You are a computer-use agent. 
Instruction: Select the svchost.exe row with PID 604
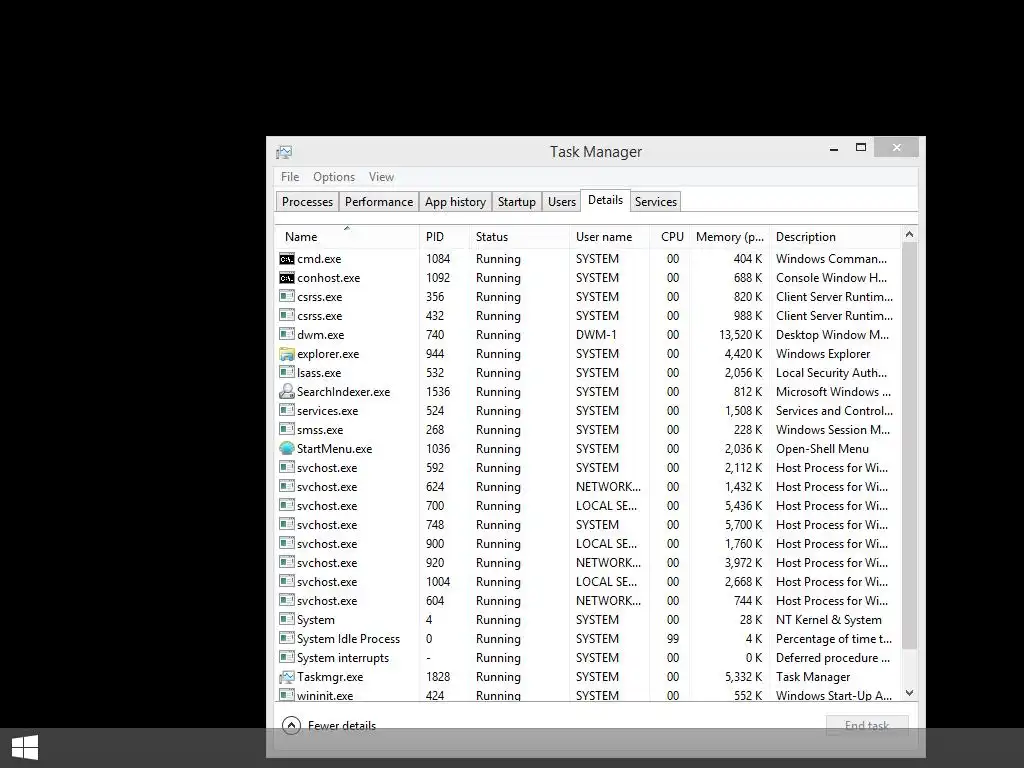(588, 600)
